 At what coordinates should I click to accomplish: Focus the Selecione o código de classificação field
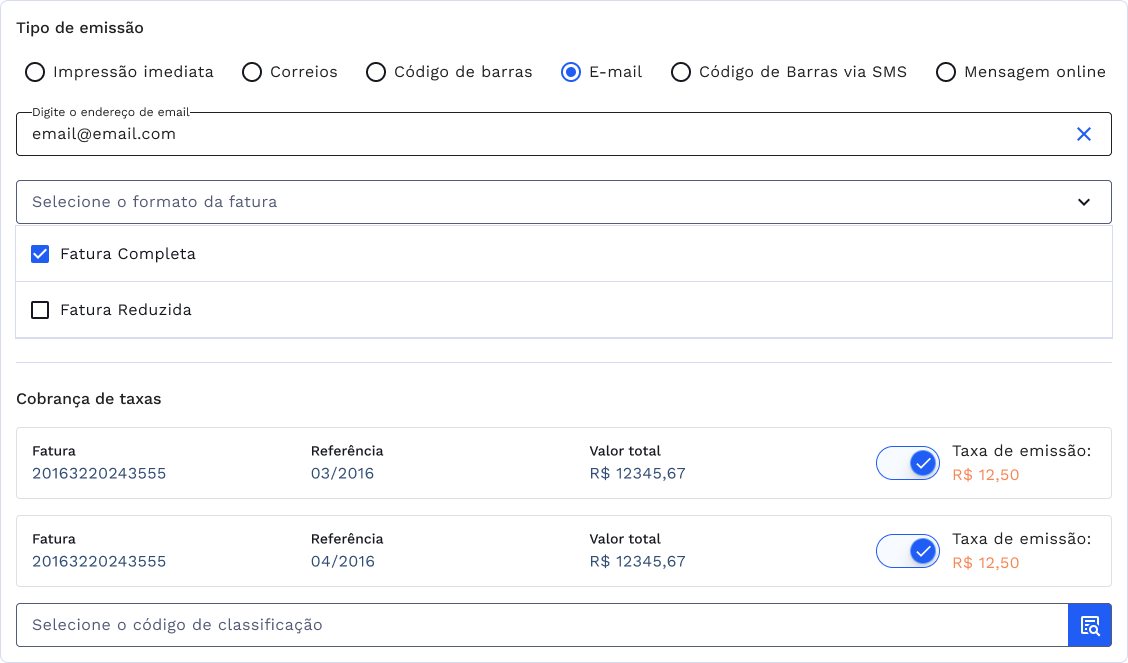point(540,625)
